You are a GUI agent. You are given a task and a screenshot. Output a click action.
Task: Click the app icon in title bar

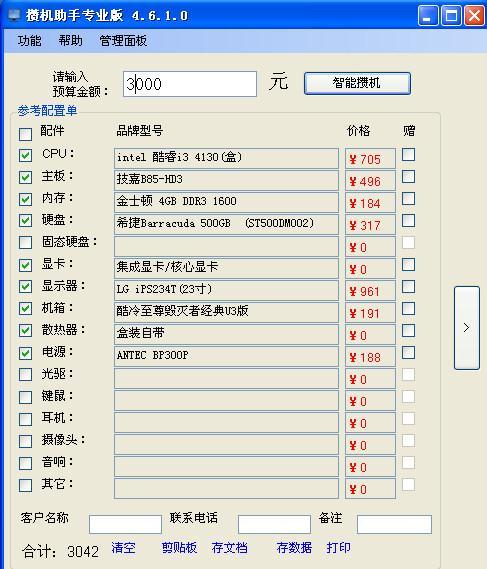[x=14, y=15]
